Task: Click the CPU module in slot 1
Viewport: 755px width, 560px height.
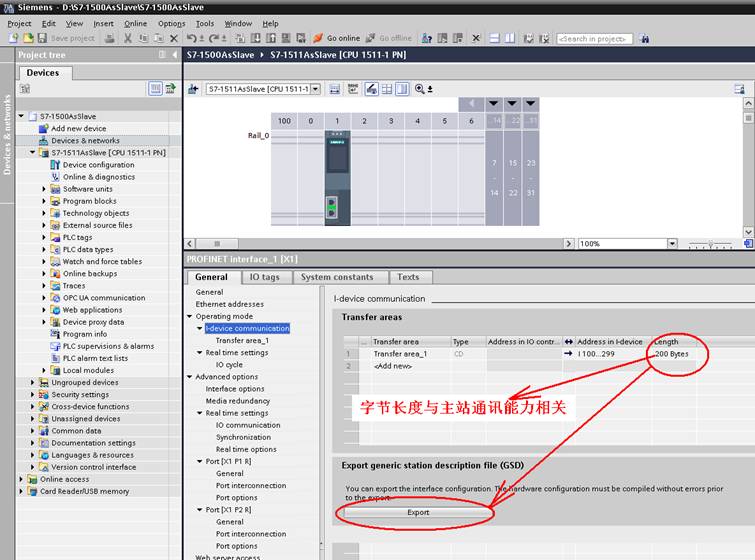Action: click(337, 178)
